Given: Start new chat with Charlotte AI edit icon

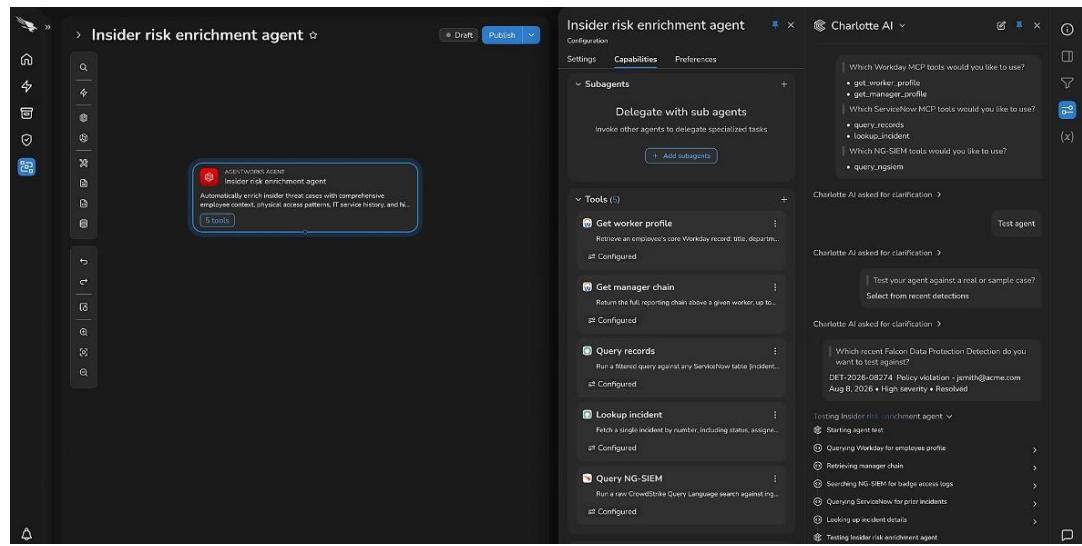Looking at the screenshot, I should tap(1001, 26).
